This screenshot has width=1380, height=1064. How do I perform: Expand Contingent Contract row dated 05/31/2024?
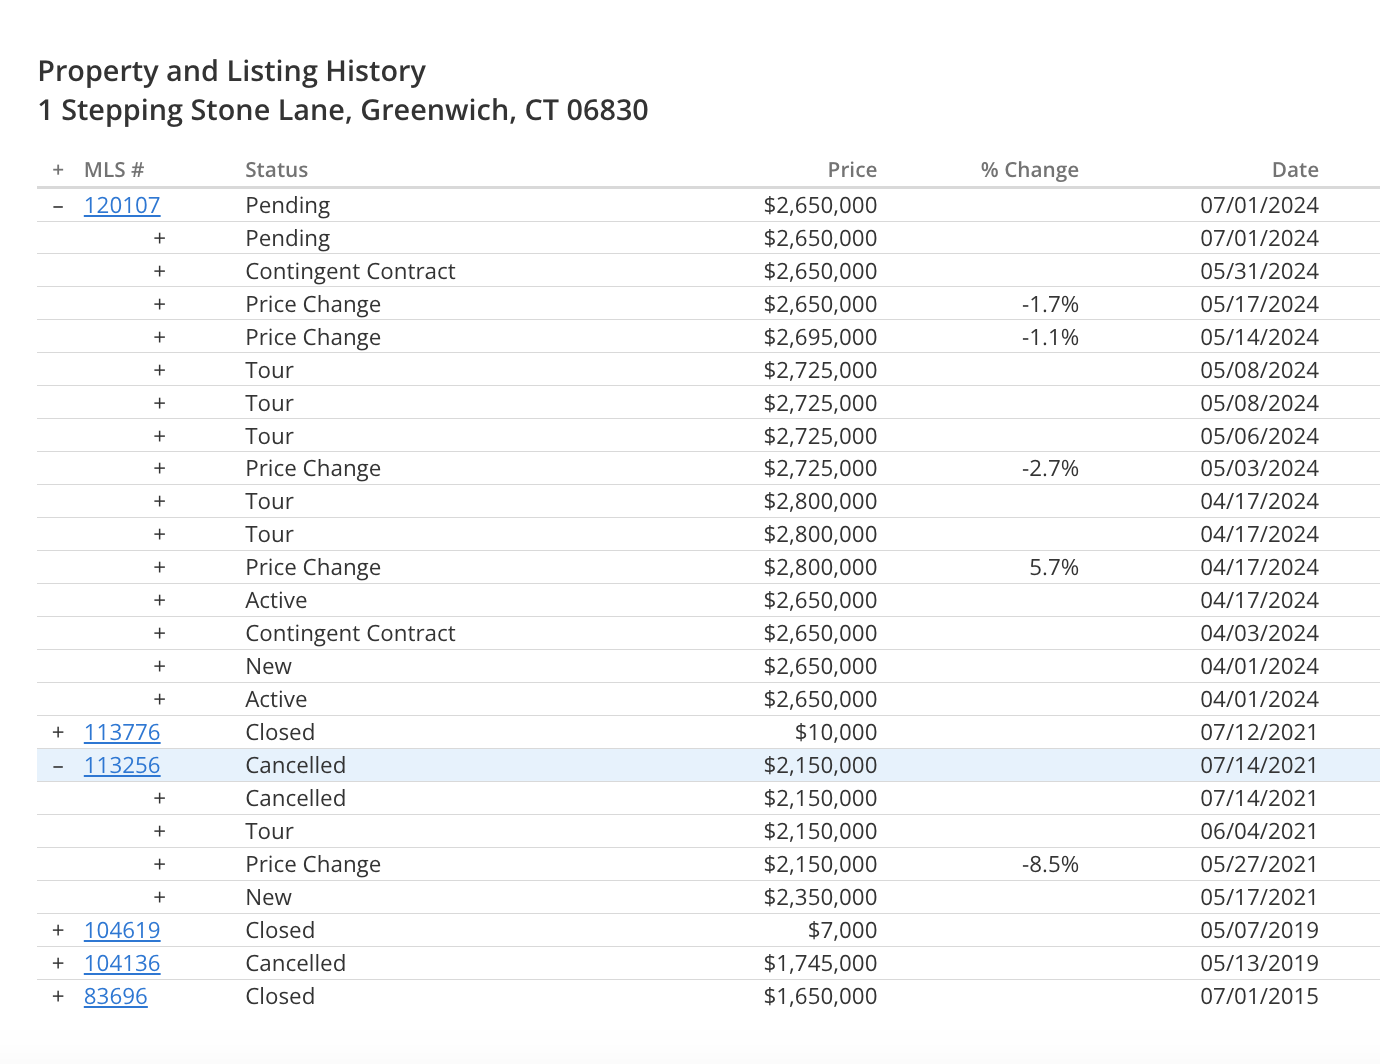coord(159,271)
